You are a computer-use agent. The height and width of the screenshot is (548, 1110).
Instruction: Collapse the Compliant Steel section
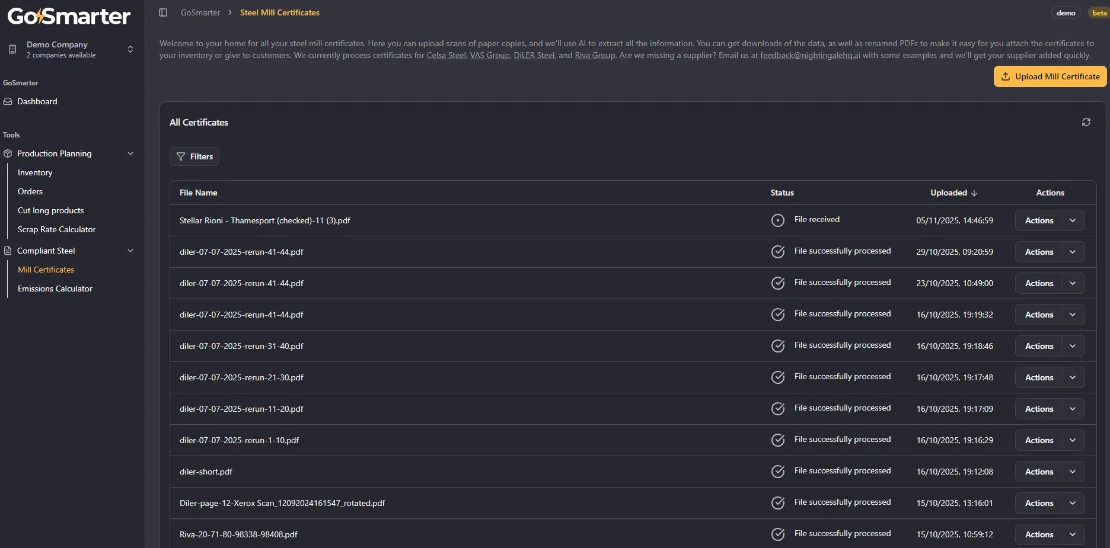(130, 251)
